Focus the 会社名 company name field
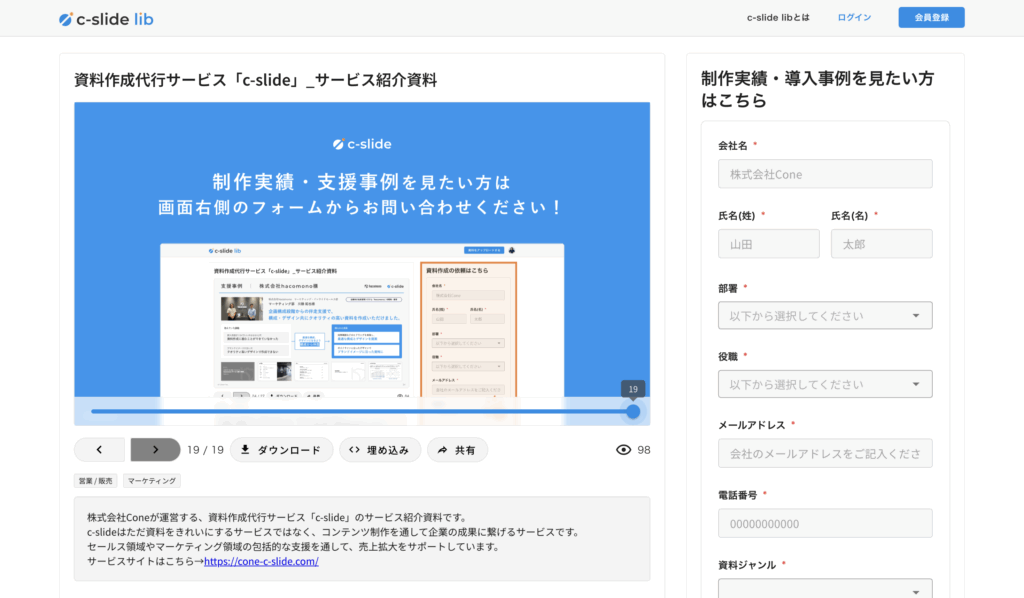This screenshot has width=1024, height=598. click(x=825, y=174)
